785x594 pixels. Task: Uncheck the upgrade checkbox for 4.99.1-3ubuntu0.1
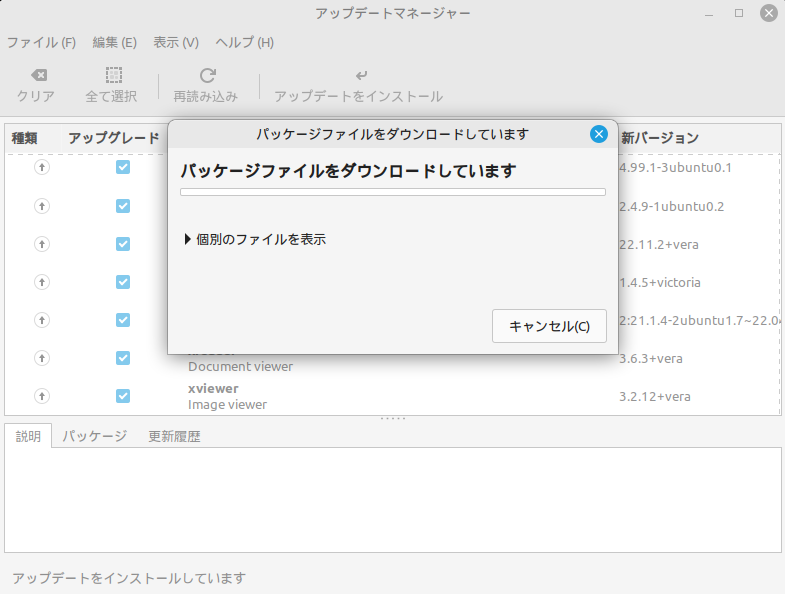(123, 167)
